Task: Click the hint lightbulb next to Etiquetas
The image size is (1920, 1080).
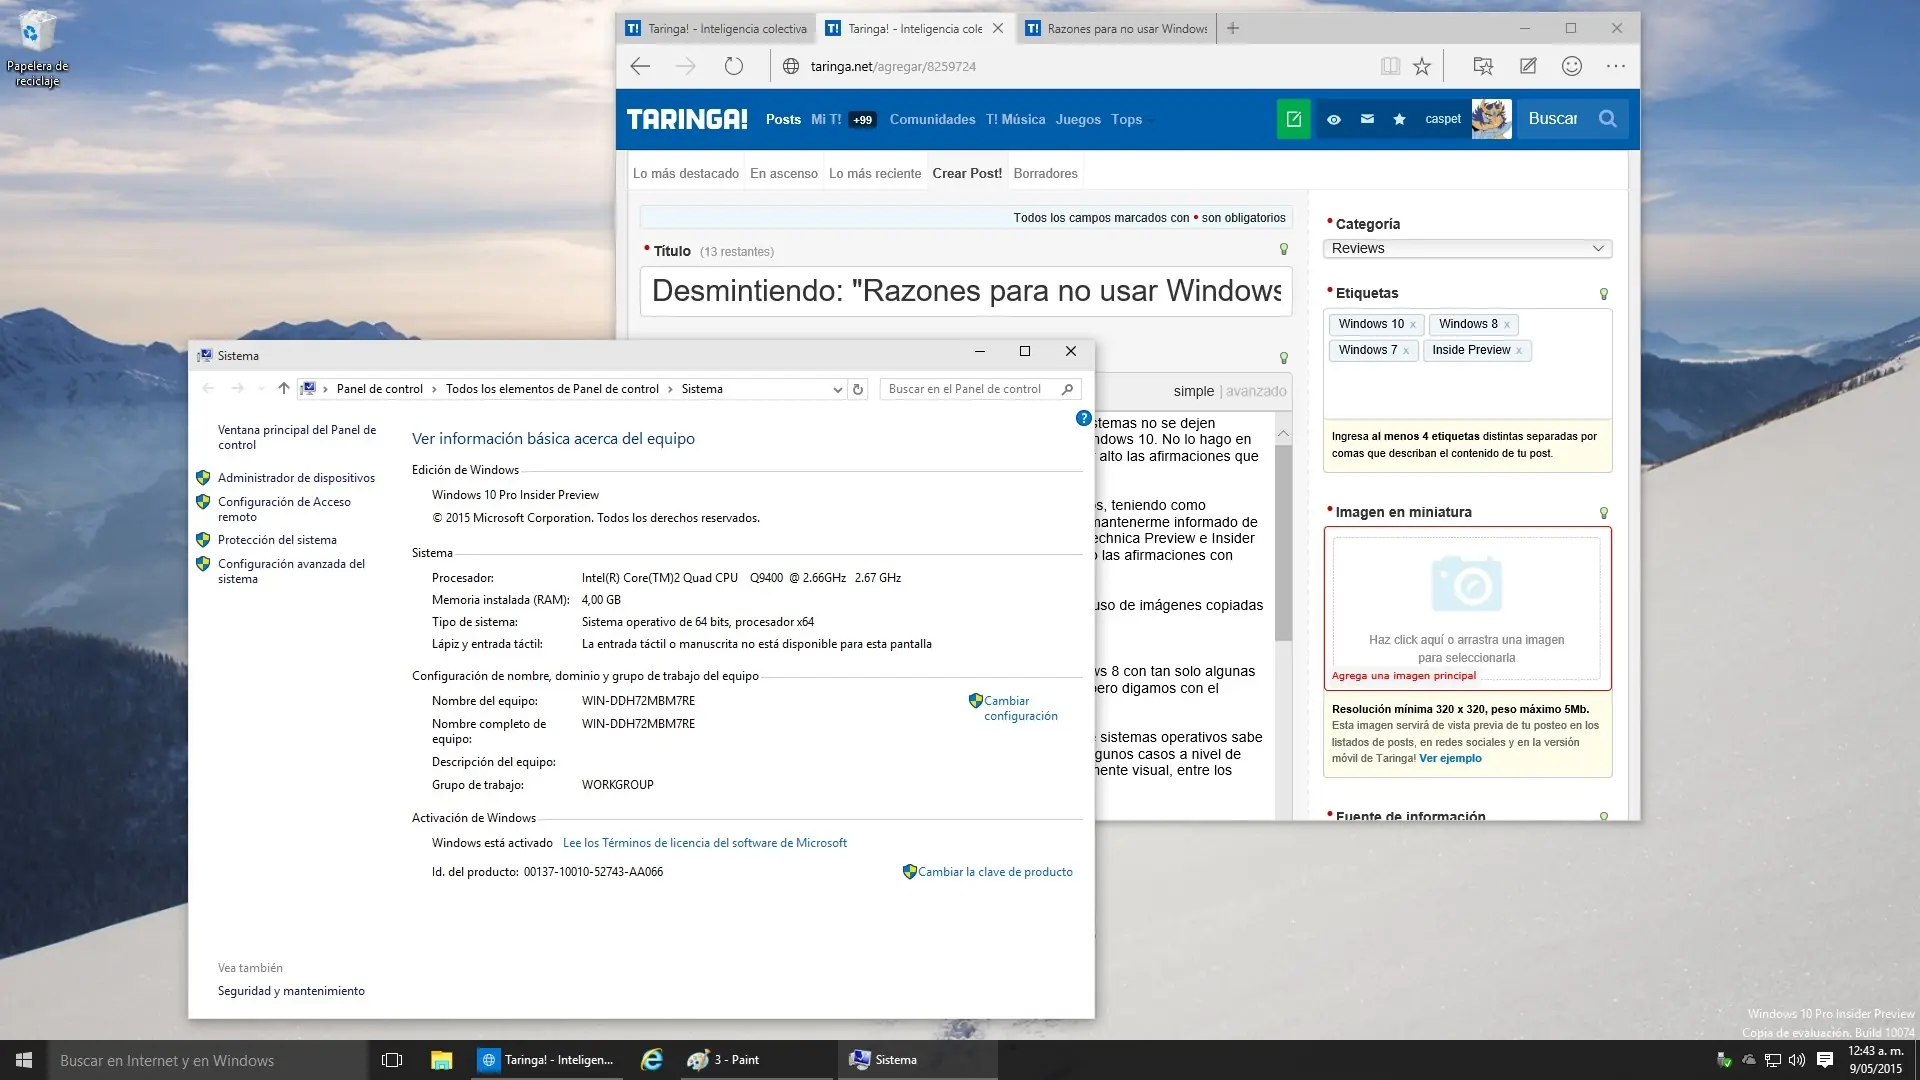Action: 1604,293
